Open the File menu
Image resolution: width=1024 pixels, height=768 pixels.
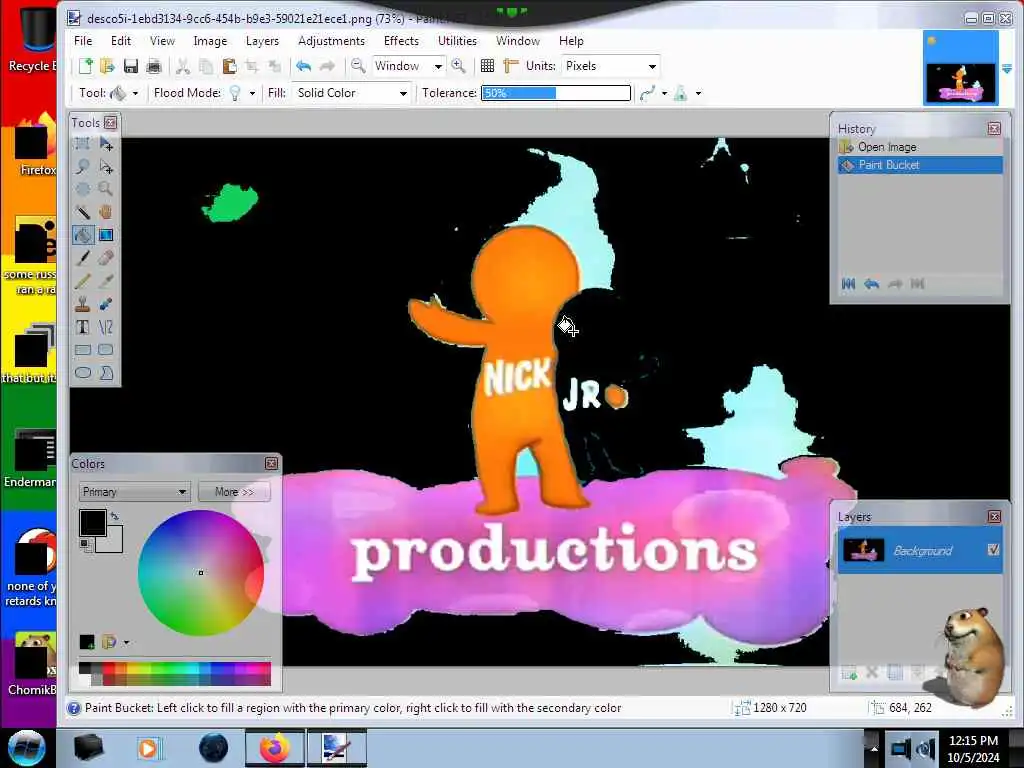click(83, 40)
